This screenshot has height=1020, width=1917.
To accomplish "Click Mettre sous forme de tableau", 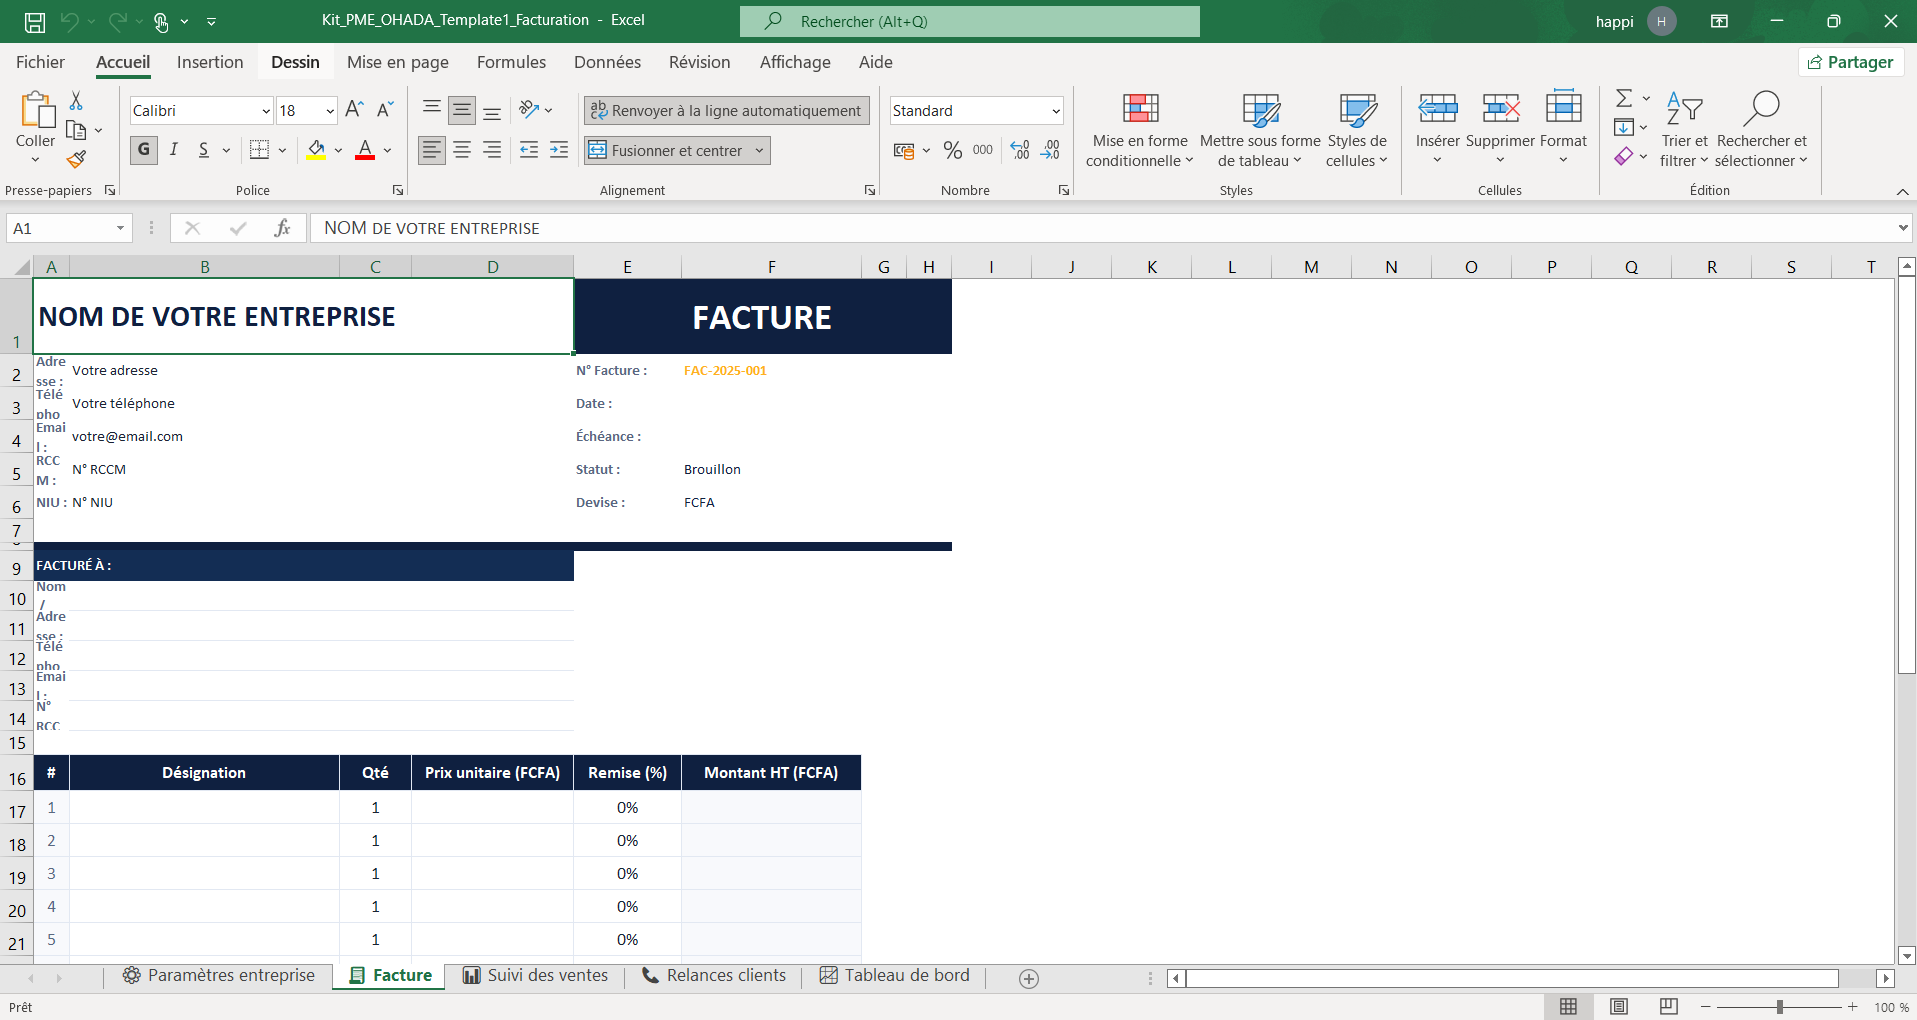I will [x=1260, y=130].
